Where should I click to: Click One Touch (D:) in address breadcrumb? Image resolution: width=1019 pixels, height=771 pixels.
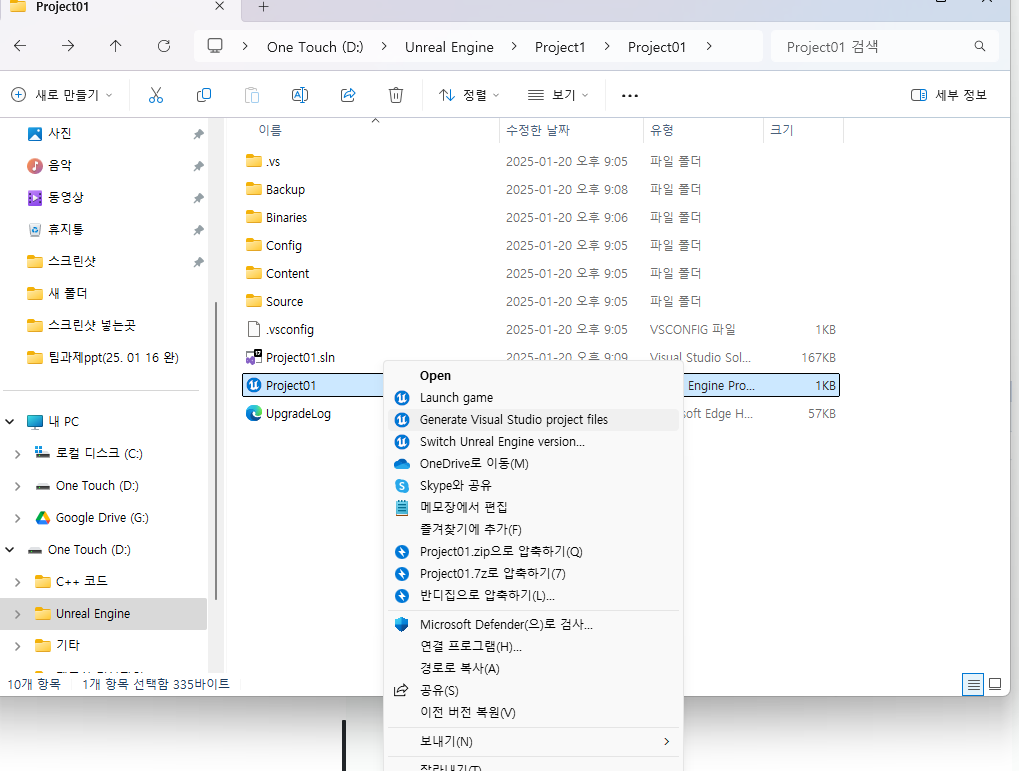pyautogui.click(x=315, y=47)
